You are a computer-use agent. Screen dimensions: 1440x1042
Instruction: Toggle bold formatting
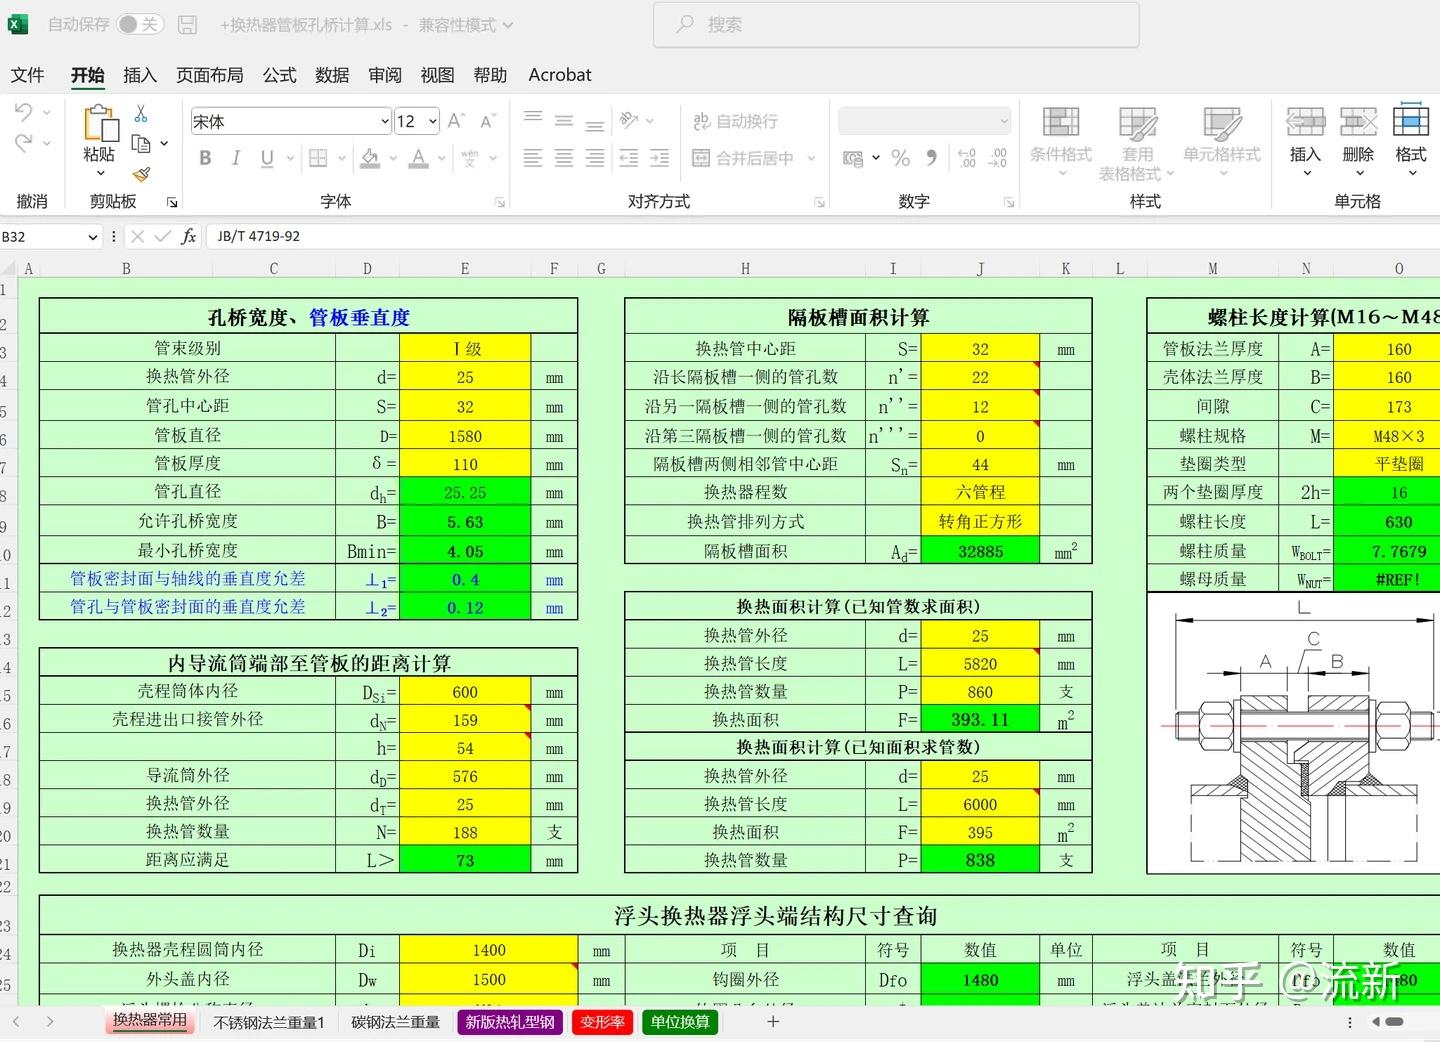coord(205,158)
